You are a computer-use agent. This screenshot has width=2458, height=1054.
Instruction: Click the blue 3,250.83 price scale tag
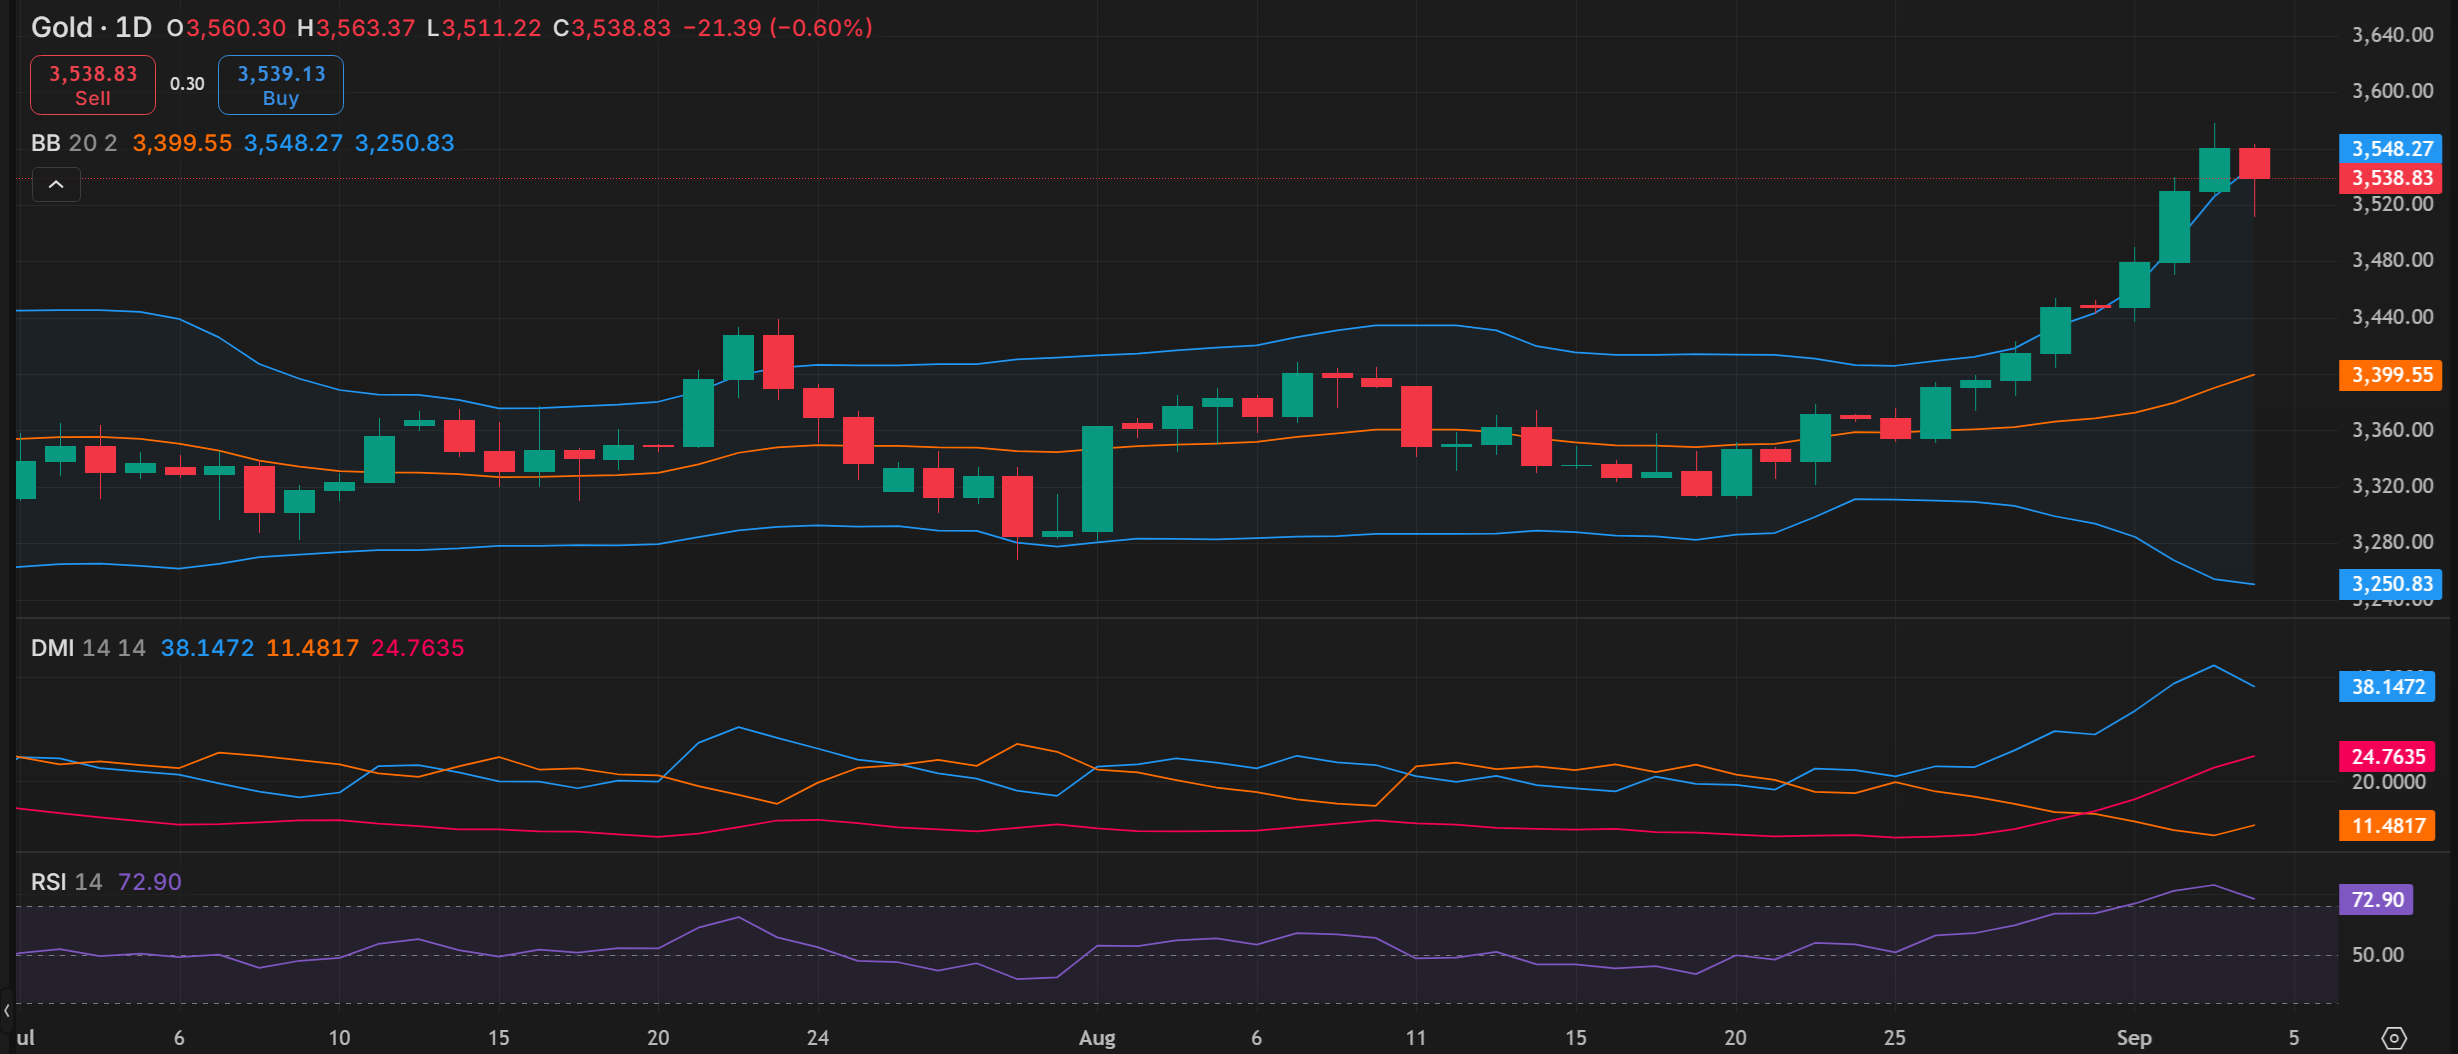coord(2391,584)
